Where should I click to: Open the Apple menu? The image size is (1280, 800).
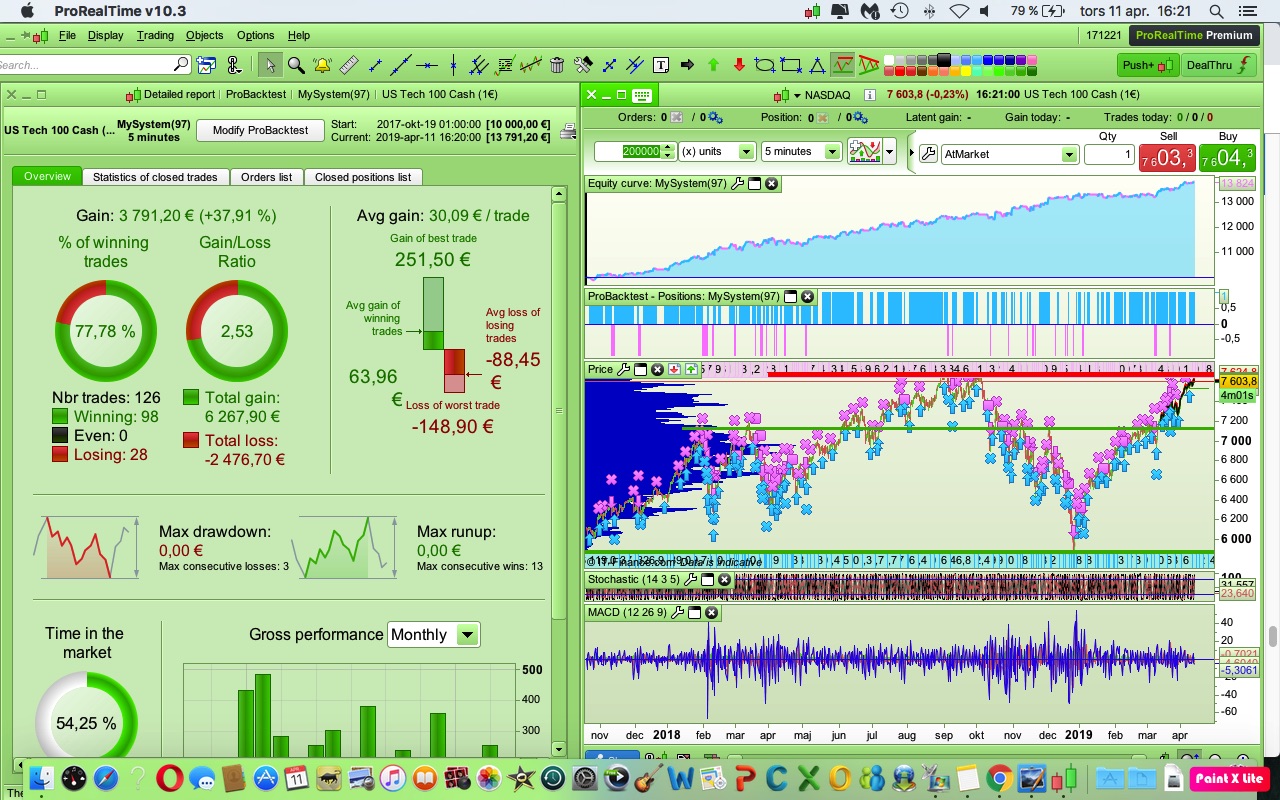click(x=27, y=11)
